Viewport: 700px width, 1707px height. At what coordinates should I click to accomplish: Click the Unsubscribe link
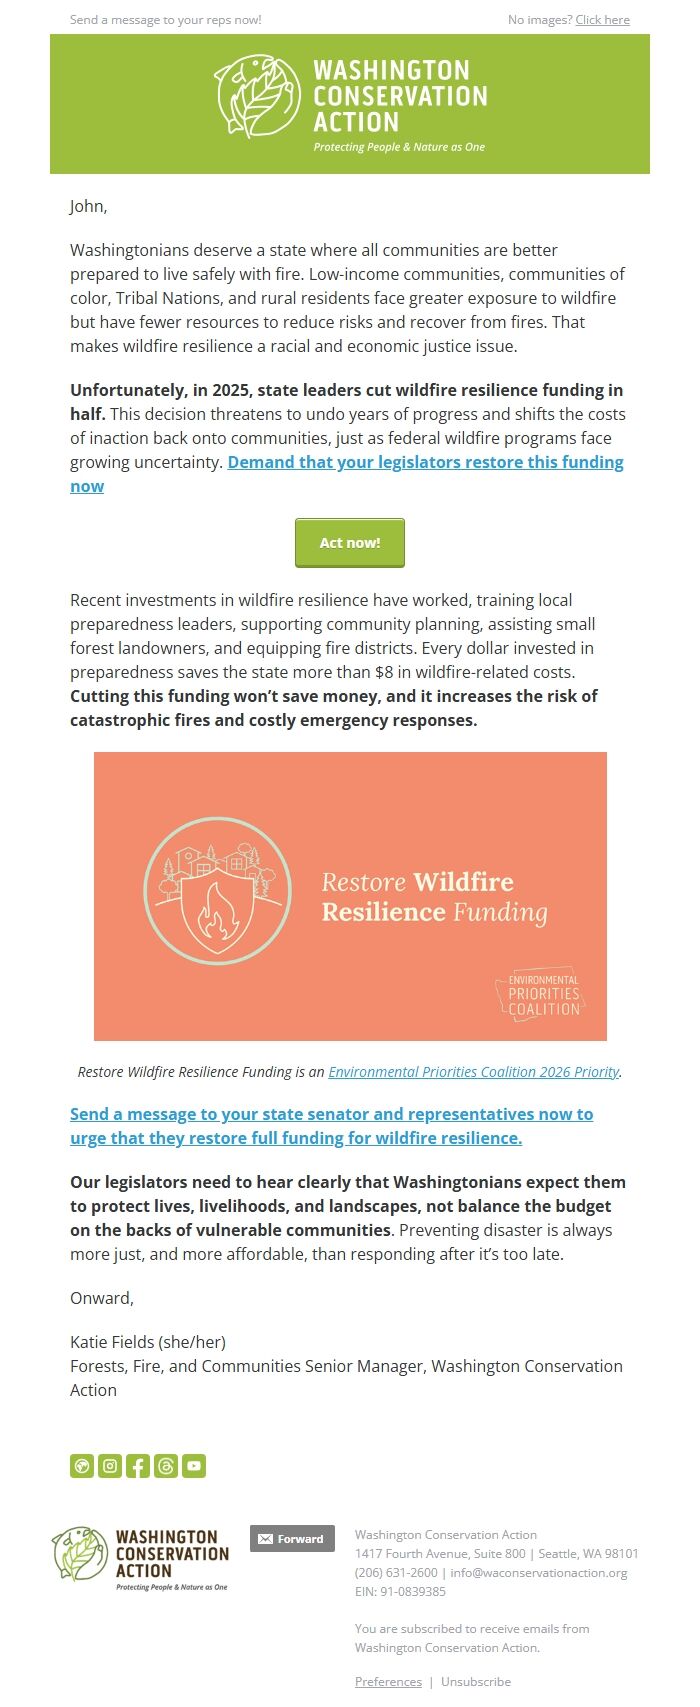tap(476, 1682)
